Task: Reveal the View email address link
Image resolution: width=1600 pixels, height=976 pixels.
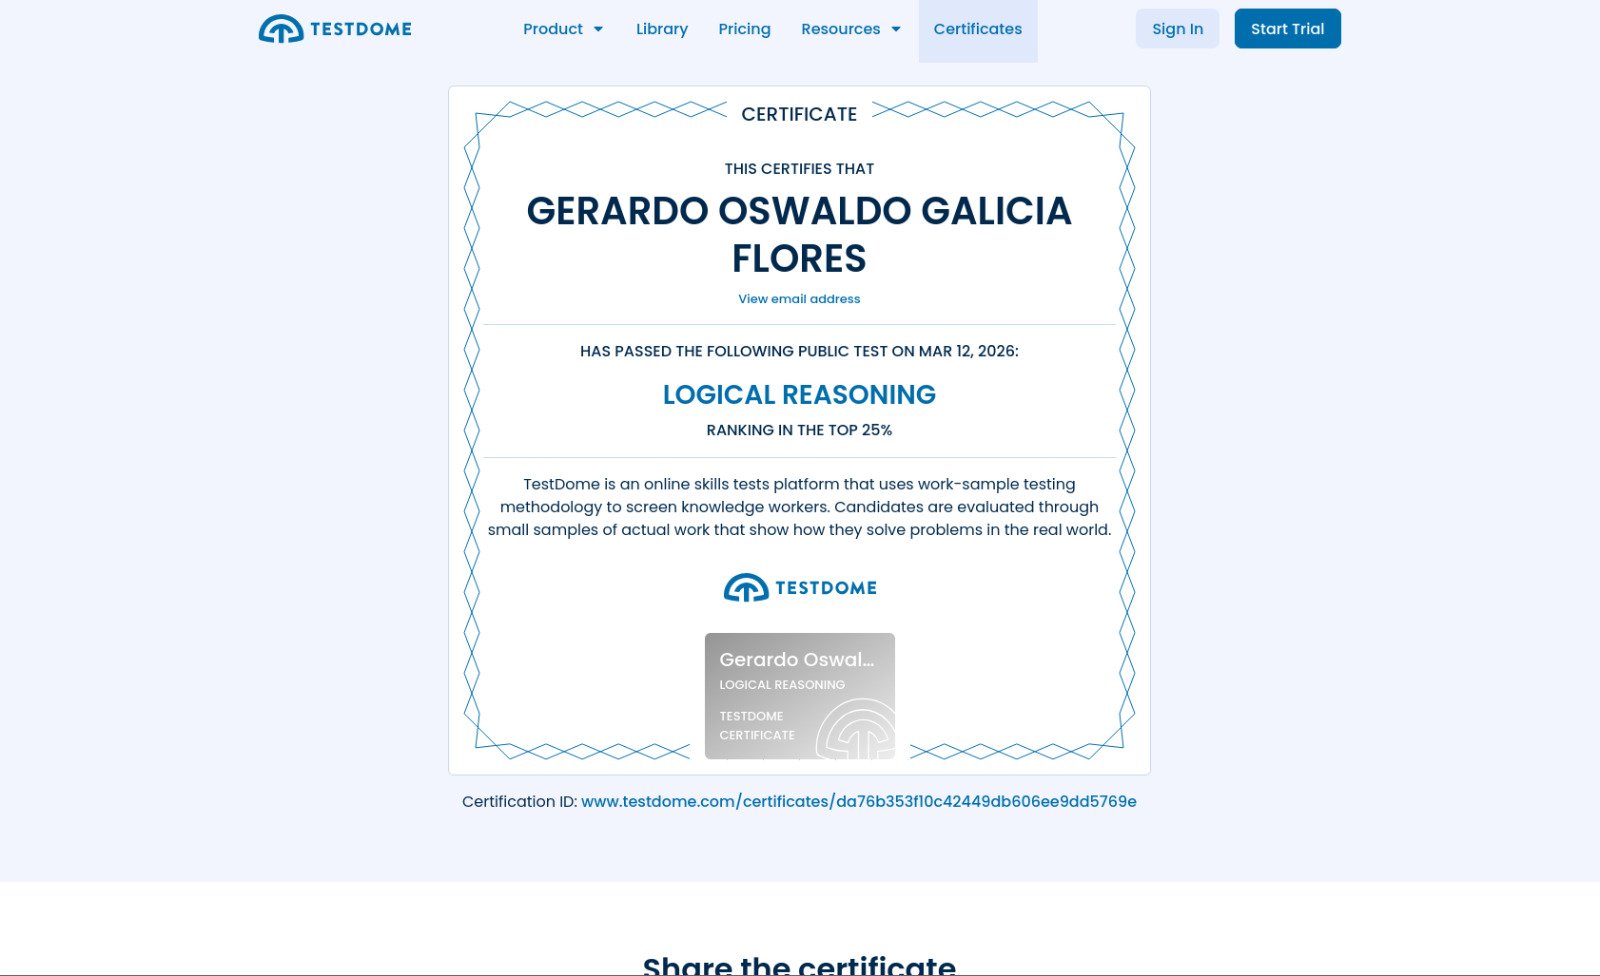Action: click(x=799, y=299)
